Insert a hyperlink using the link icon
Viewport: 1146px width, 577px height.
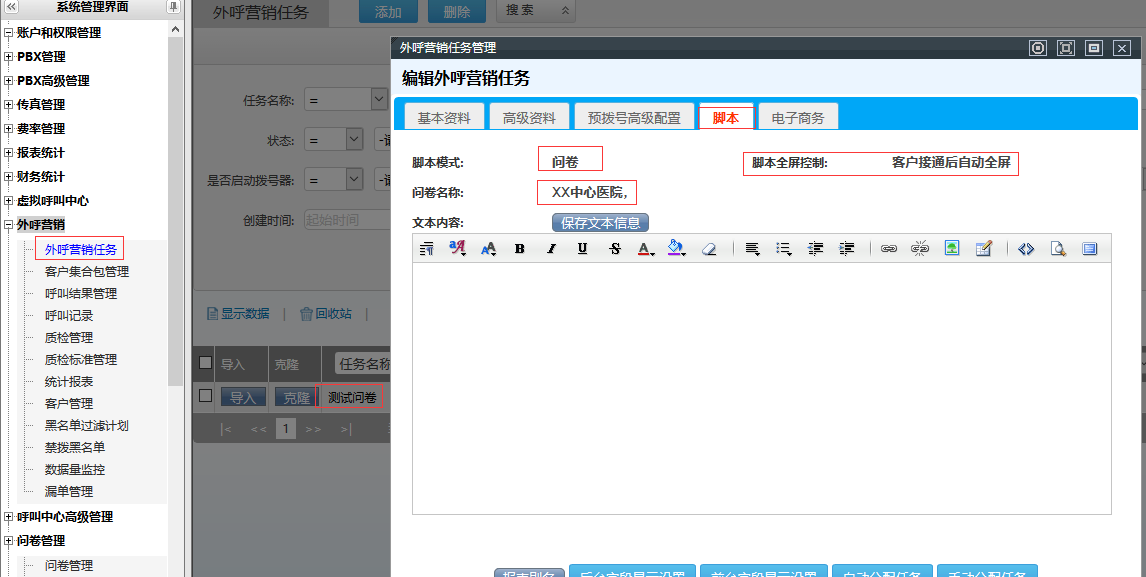pyautogui.click(x=888, y=249)
